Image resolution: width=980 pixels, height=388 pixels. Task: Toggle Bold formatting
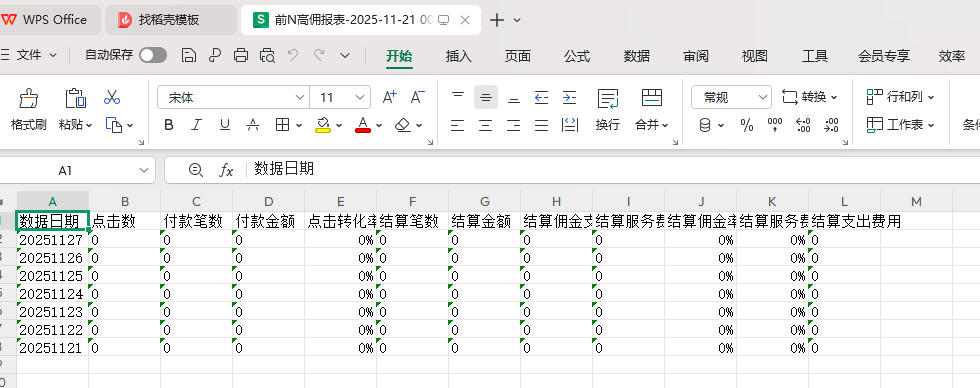[169, 125]
